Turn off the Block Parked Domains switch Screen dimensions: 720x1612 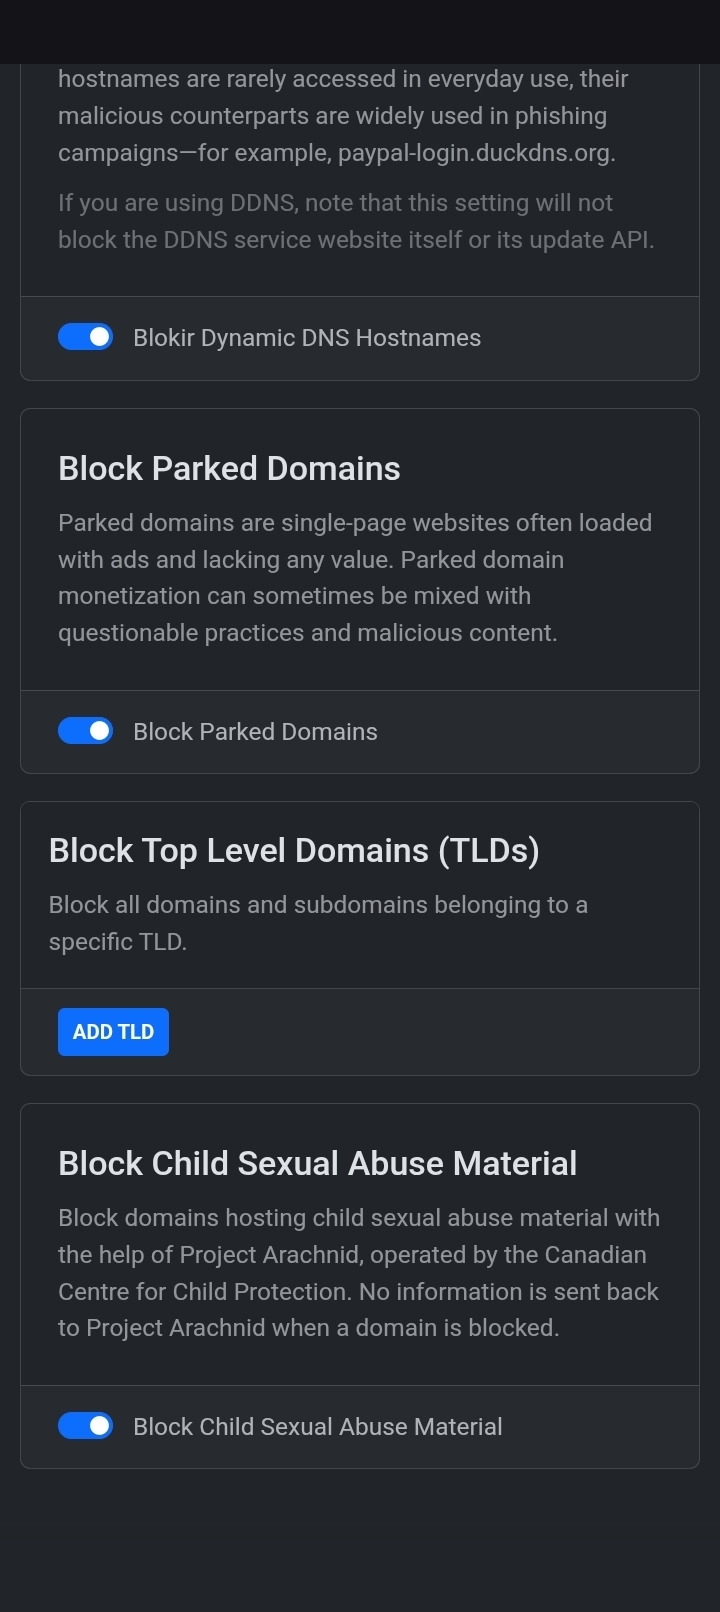pyautogui.click(x=85, y=732)
